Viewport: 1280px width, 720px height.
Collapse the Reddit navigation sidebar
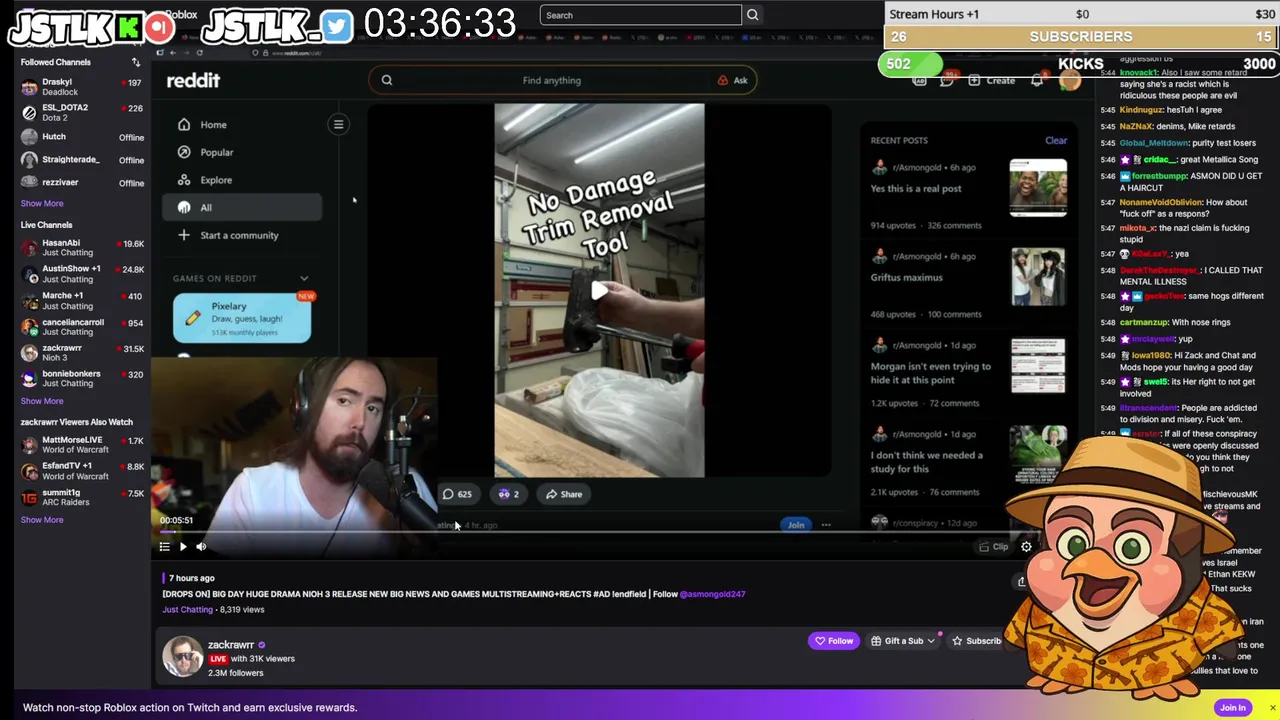click(338, 124)
